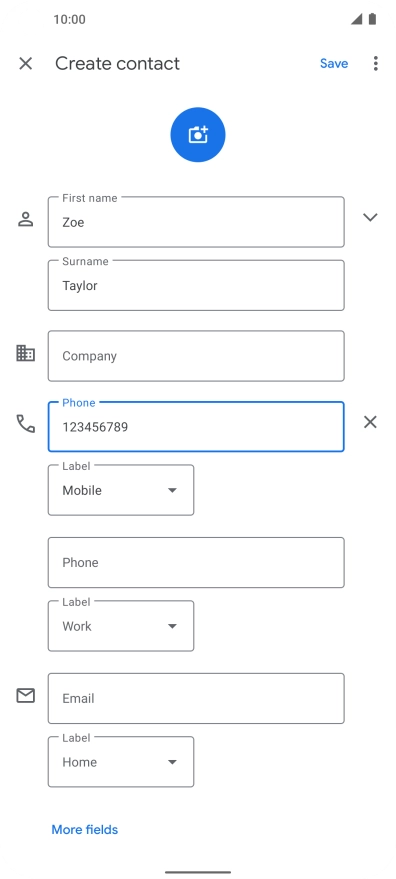Click into the Email input field
The height and width of the screenshot is (879, 396).
(196, 698)
